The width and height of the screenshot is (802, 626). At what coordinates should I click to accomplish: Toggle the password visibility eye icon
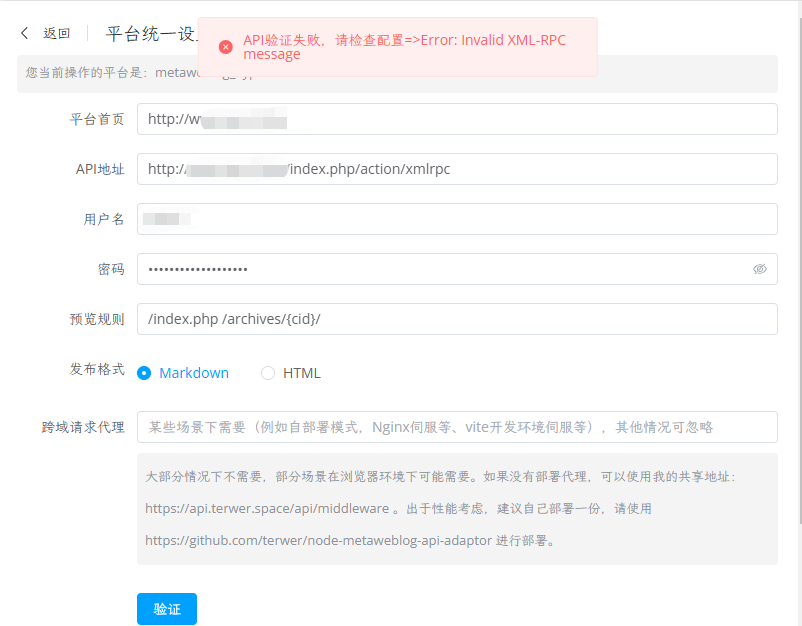tap(761, 269)
